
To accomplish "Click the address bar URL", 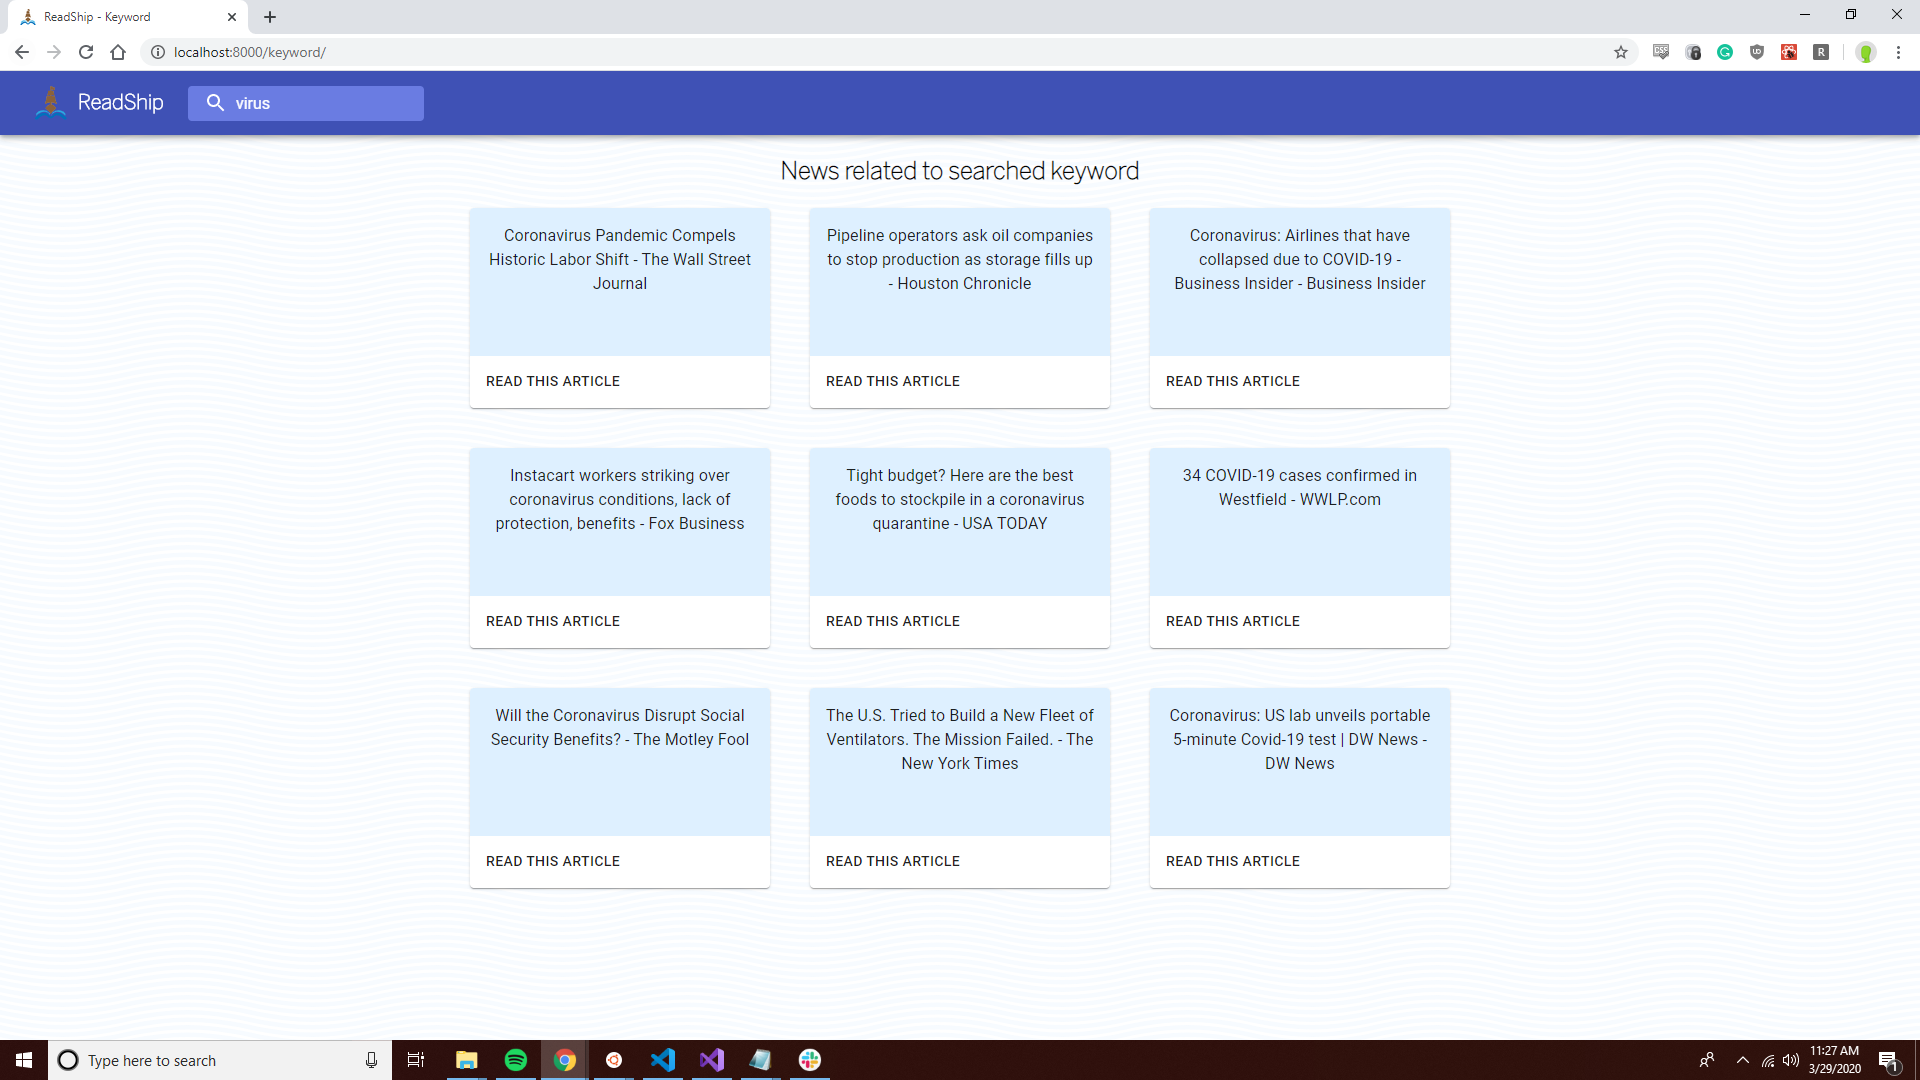I will 250,52.
